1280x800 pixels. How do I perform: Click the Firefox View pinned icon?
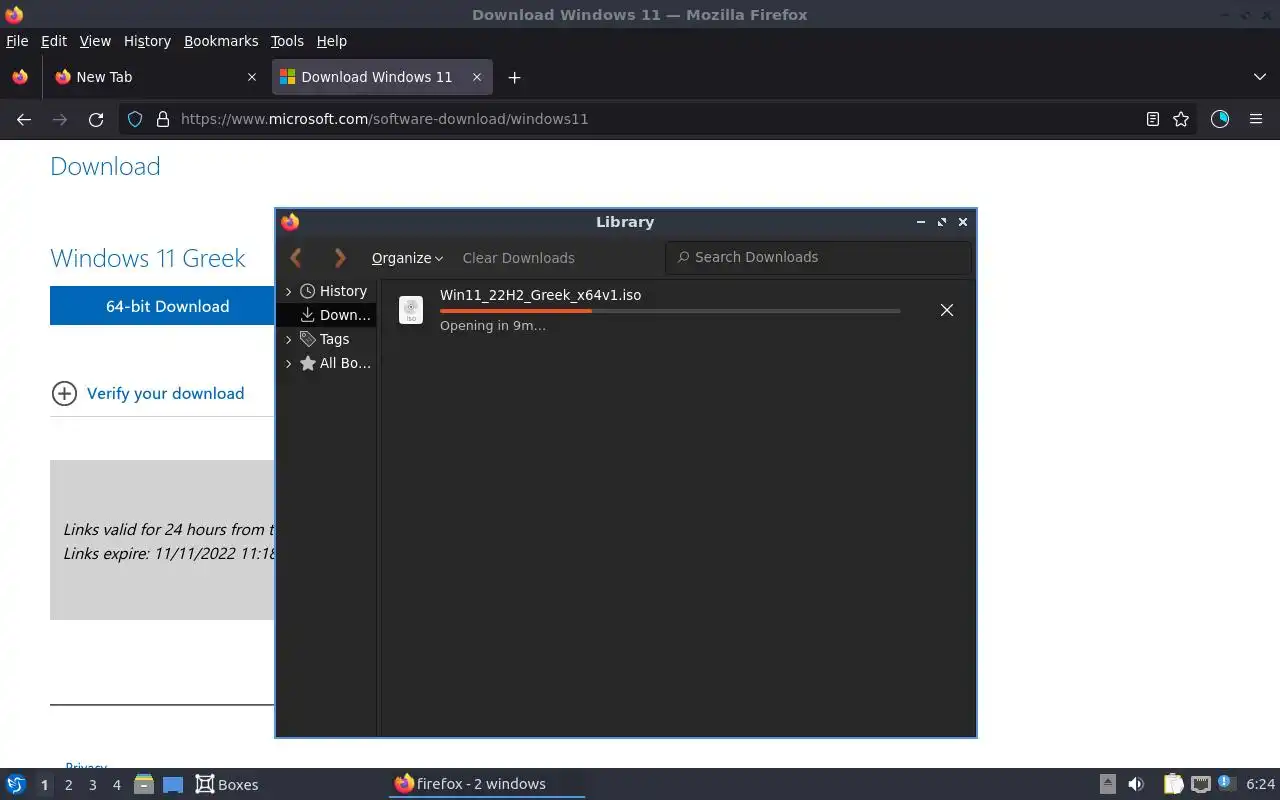(20, 77)
